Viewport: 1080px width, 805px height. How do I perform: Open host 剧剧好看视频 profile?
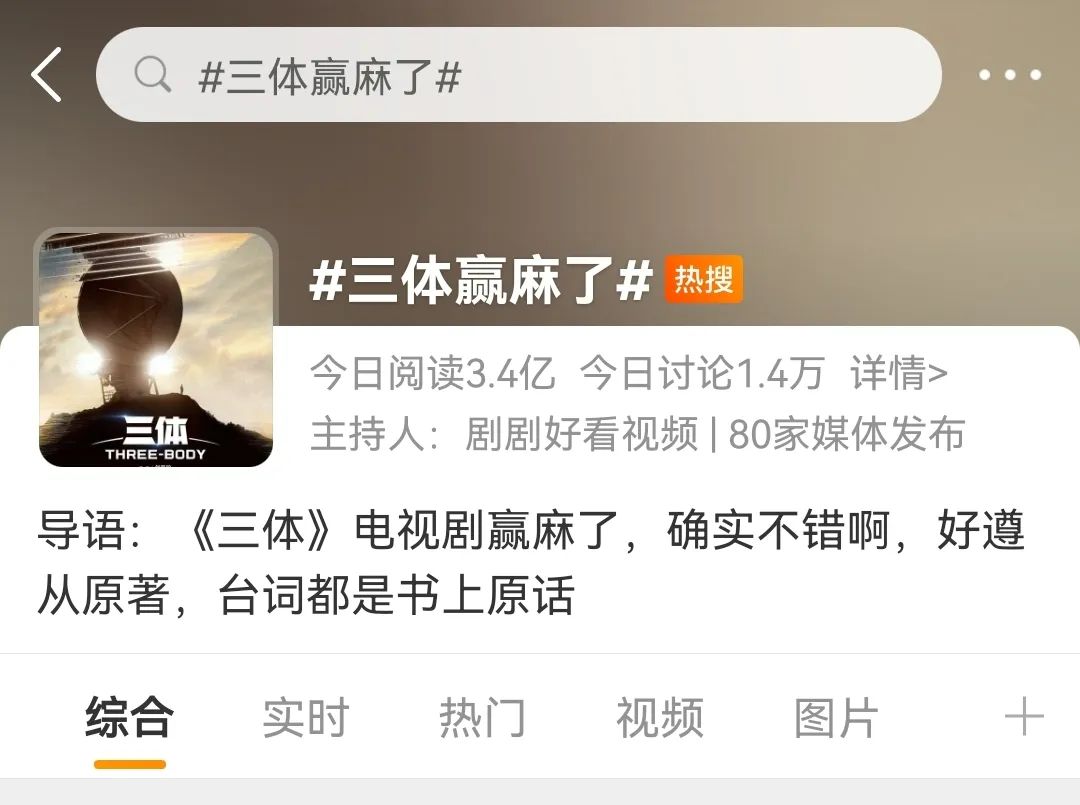[x=582, y=434]
